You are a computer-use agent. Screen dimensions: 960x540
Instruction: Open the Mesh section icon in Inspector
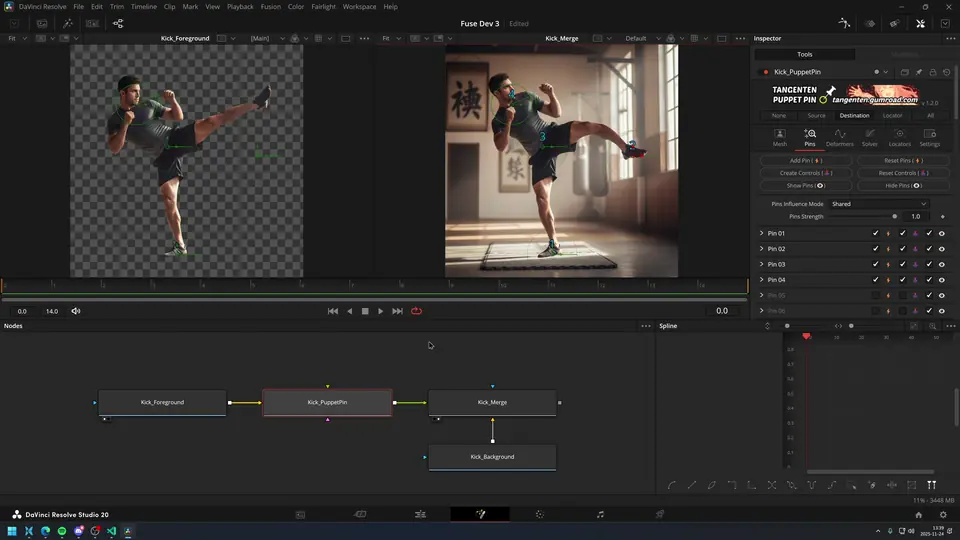pyautogui.click(x=780, y=134)
